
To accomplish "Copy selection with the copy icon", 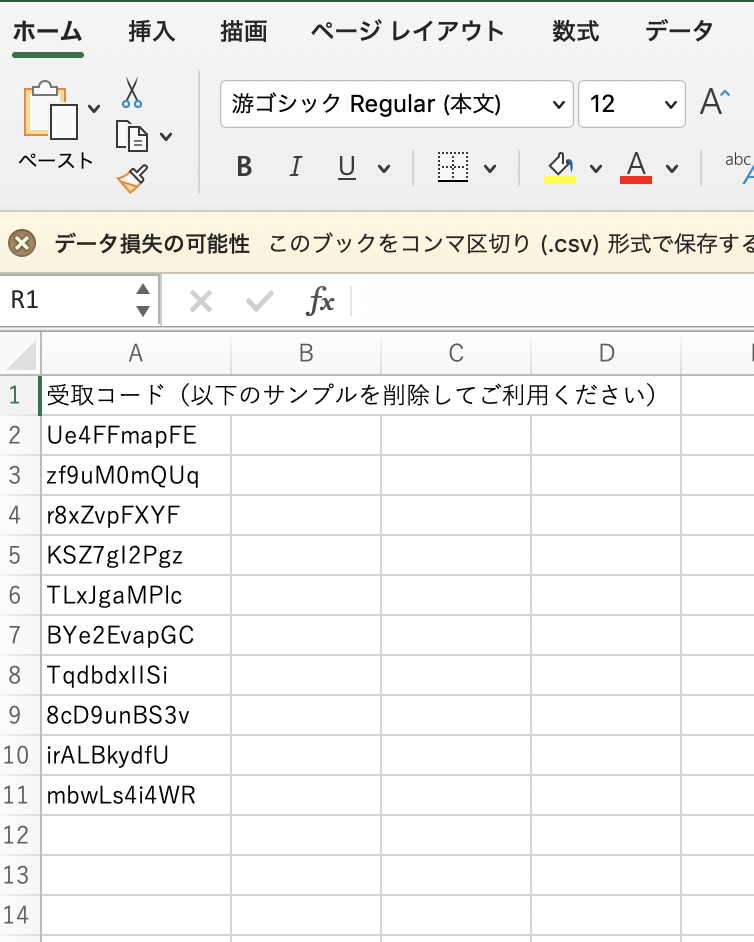I will tap(132, 136).
